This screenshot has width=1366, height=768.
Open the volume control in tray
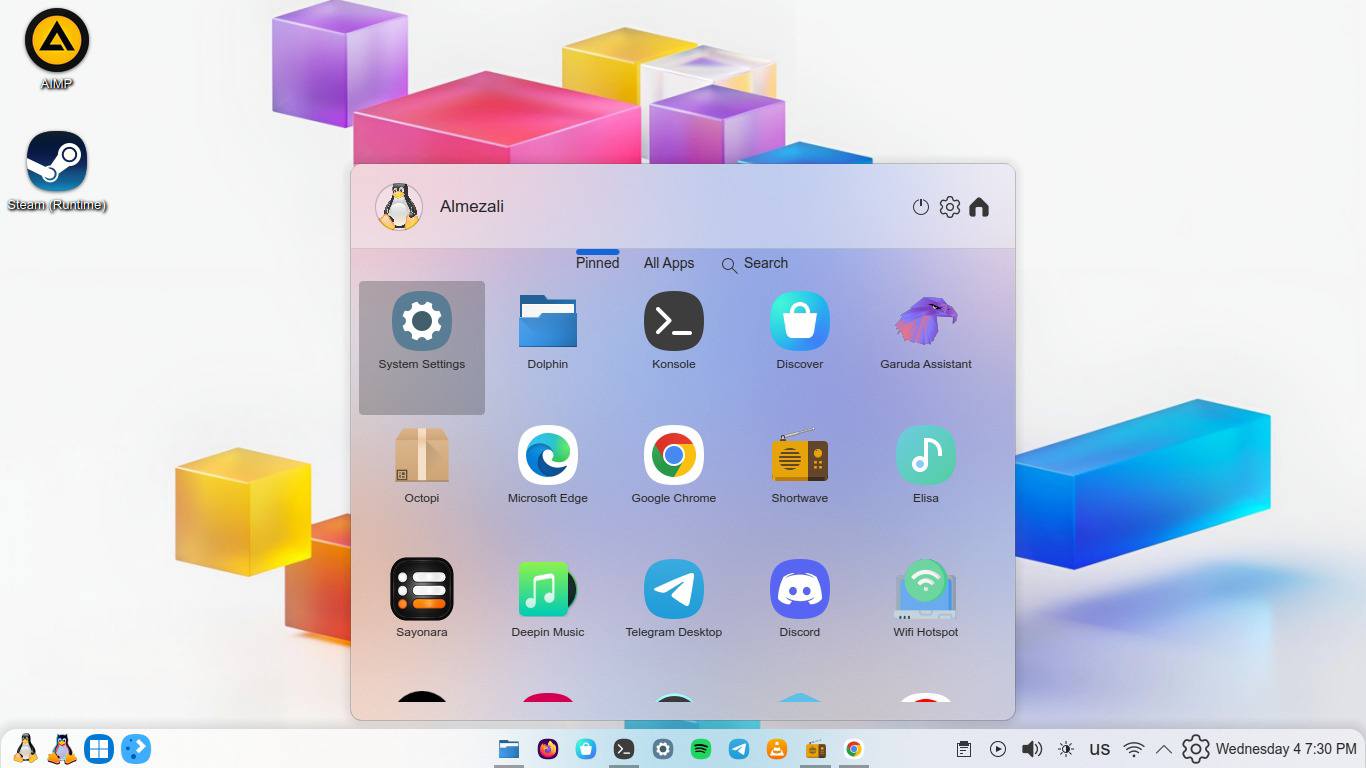1032,749
